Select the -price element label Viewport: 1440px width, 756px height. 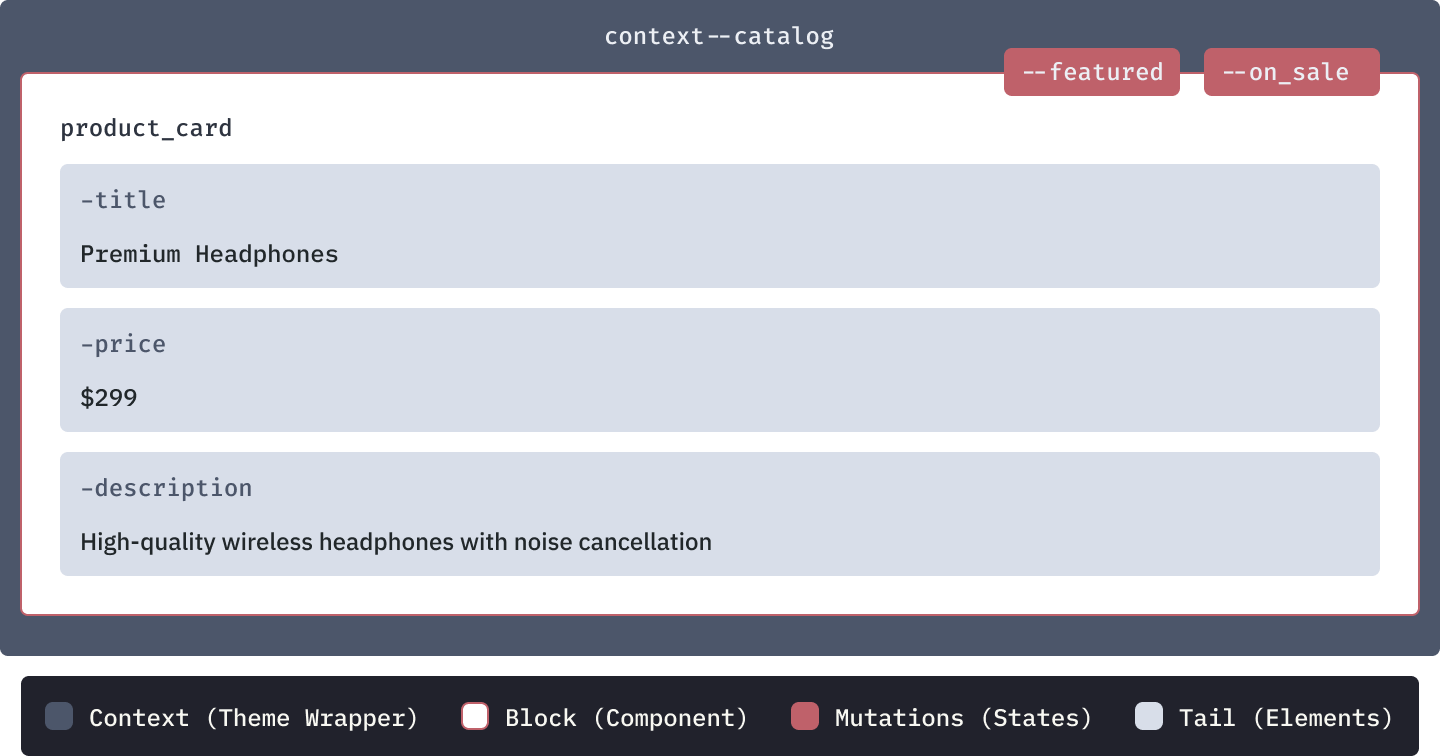coord(123,344)
